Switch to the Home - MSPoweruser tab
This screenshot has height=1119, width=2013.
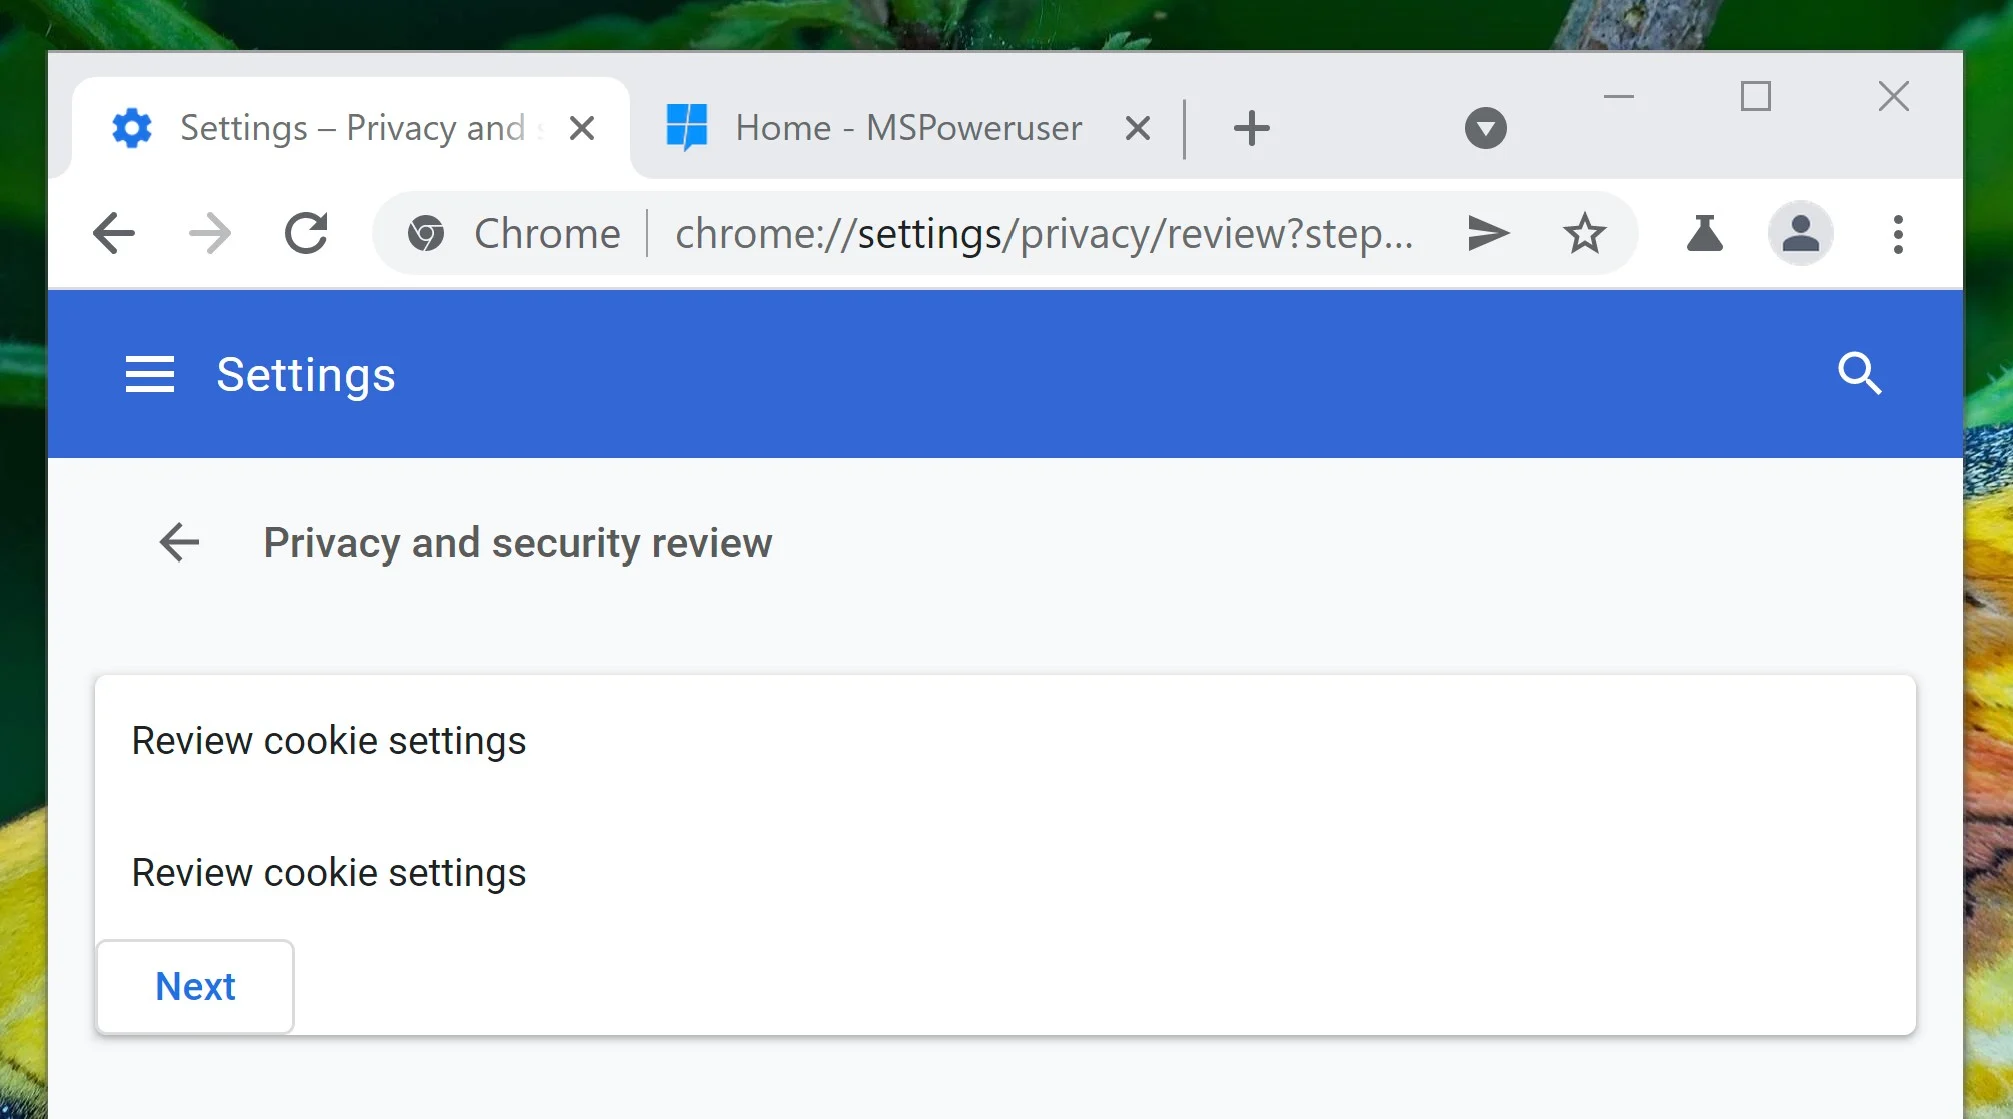(907, 128)
